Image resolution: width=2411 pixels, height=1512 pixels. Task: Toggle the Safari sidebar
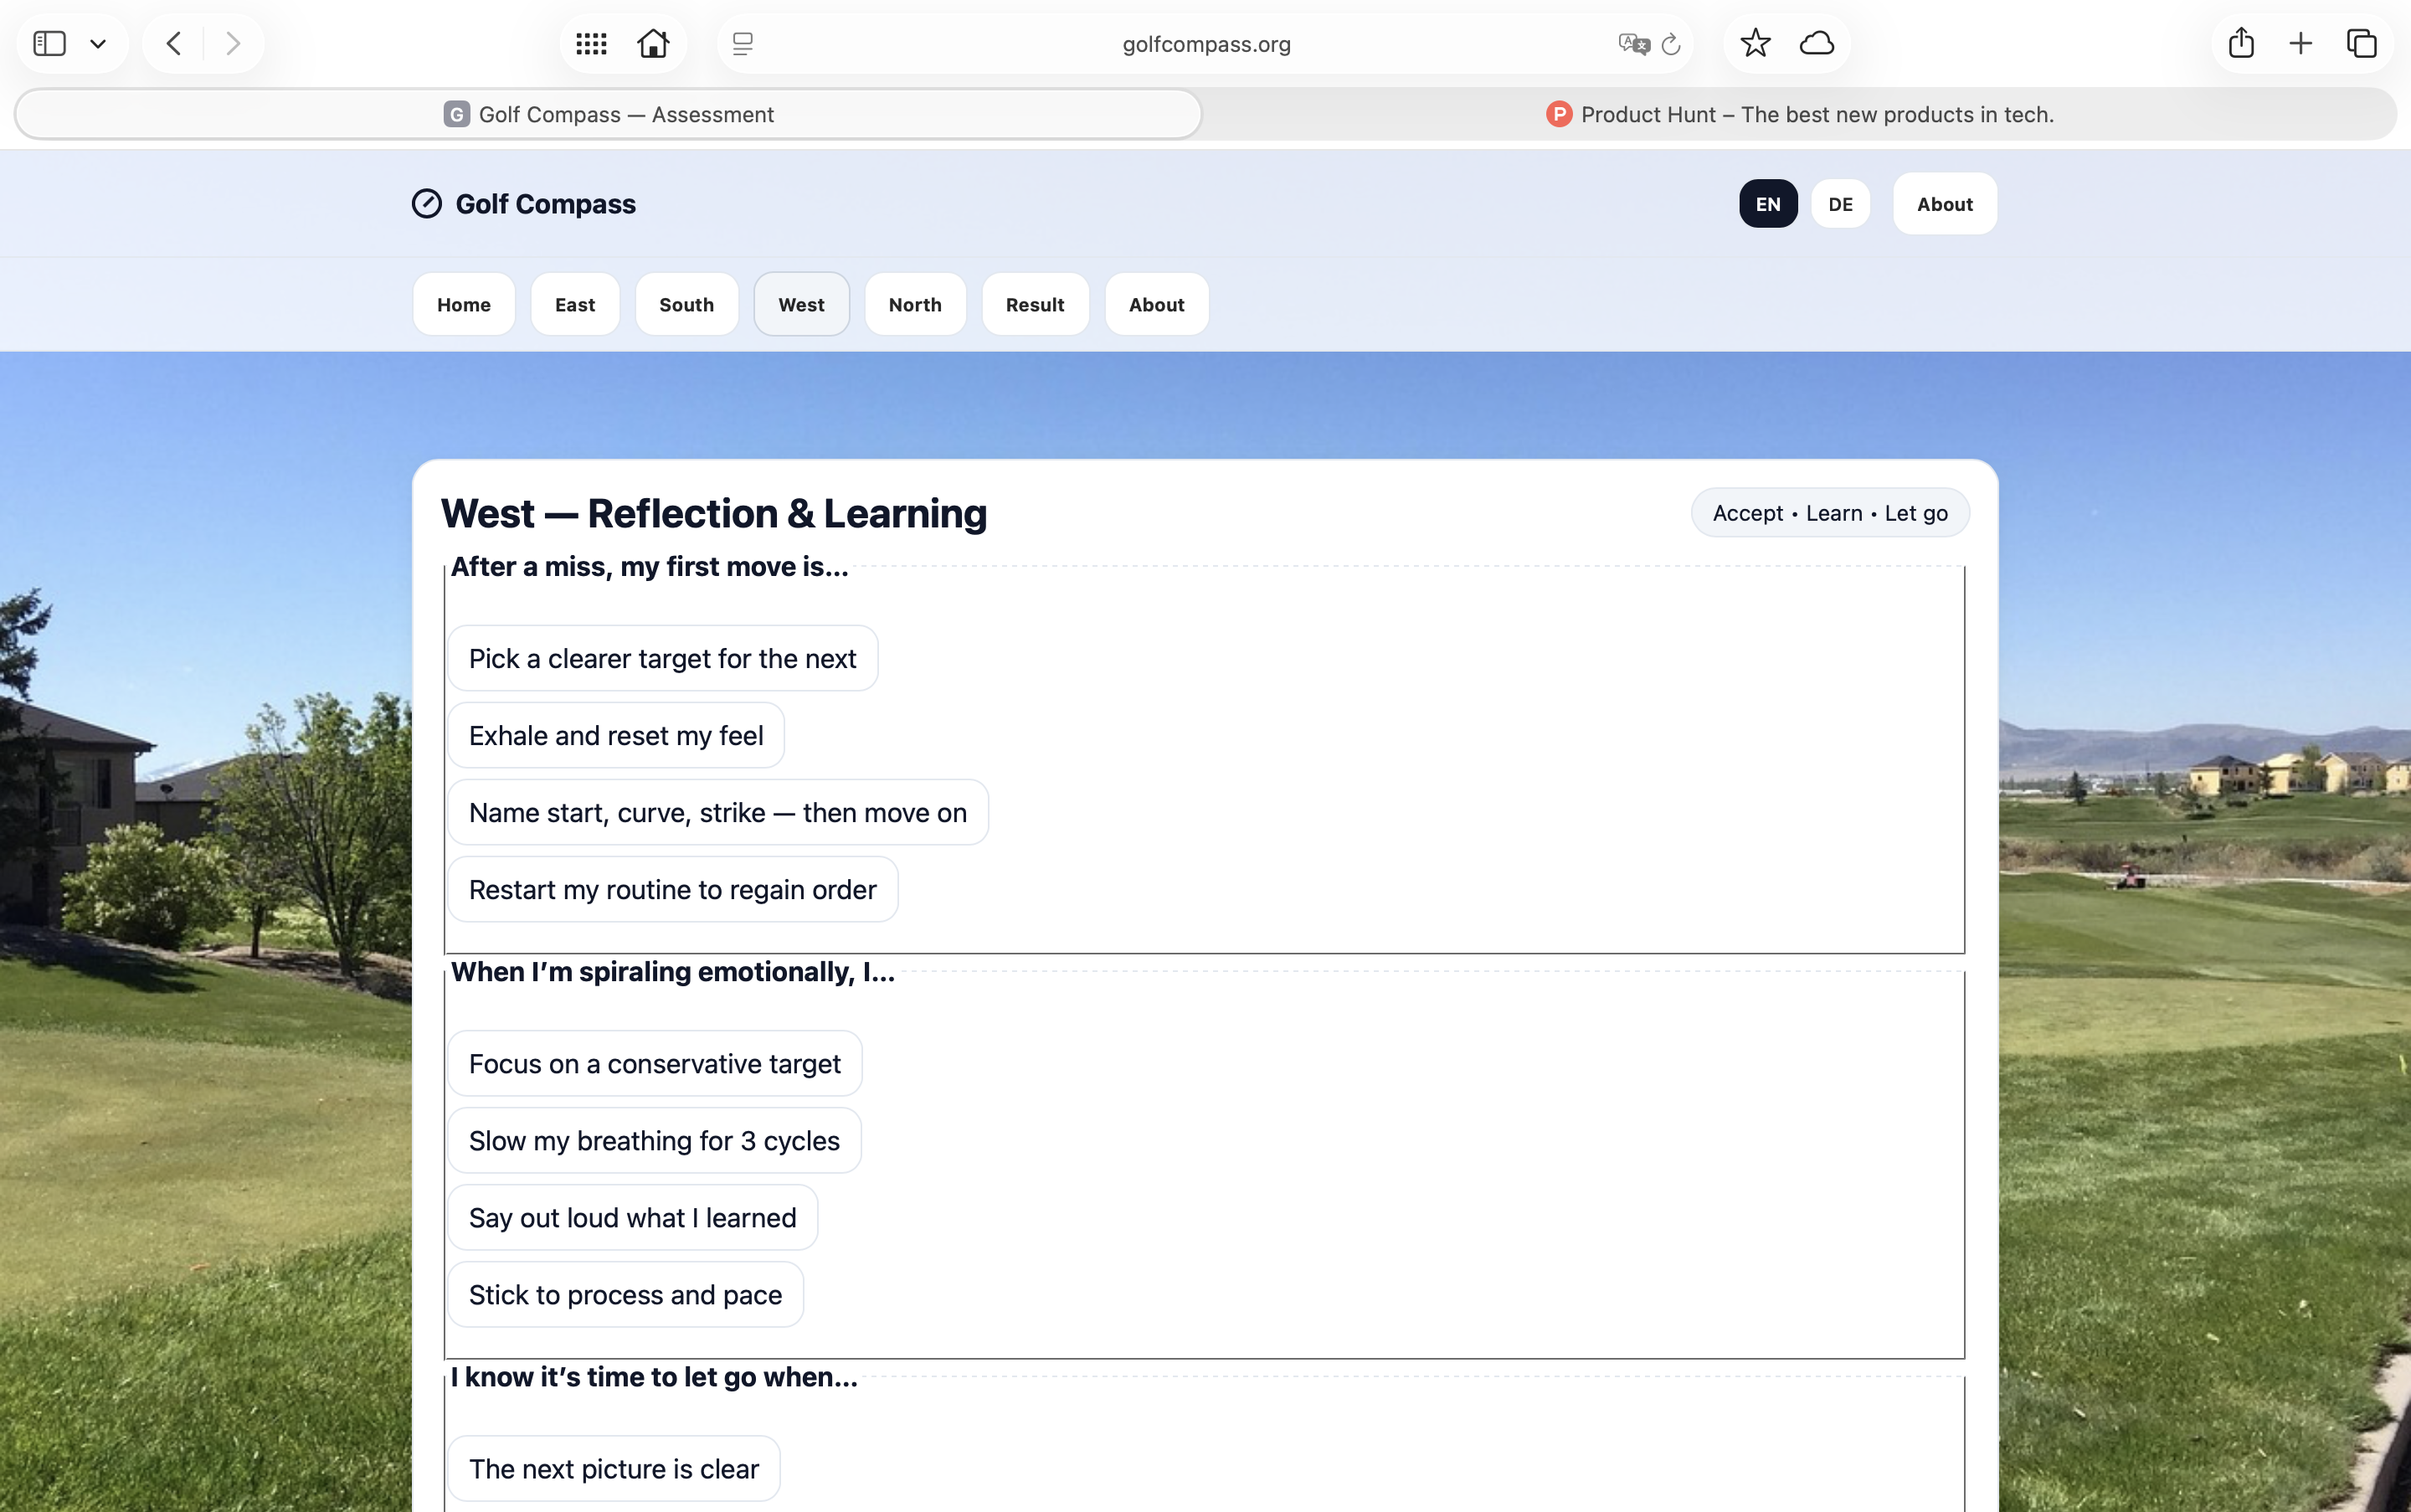coord(49,43)
